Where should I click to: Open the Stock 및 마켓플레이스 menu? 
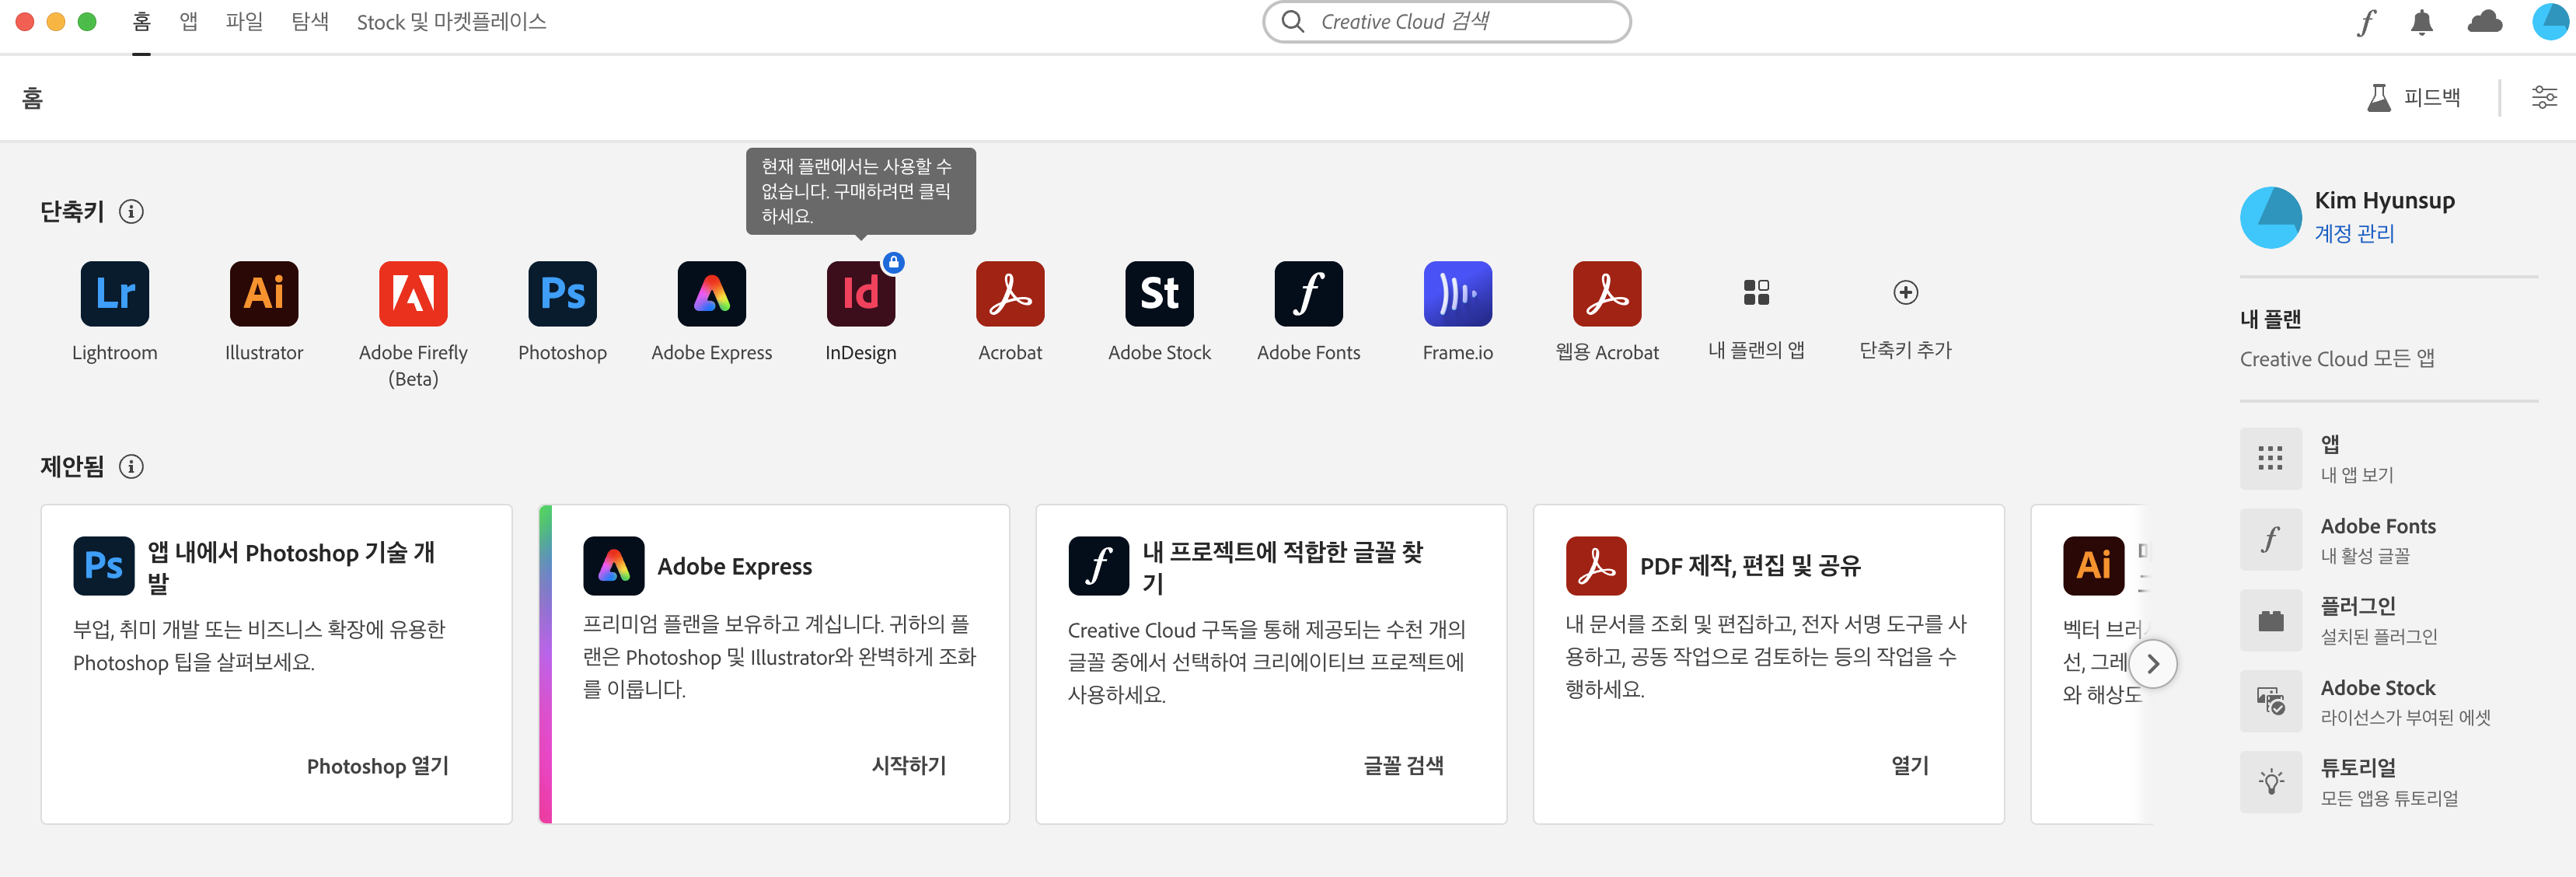point(451,21)
